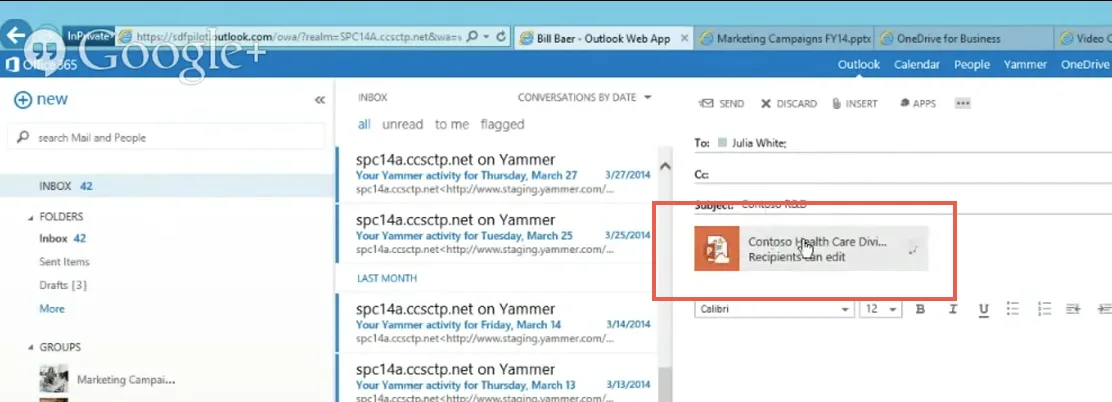Click the circled plus new mail icon
Image resolution: width=1112 pixels, height=402 pixels.
point(23,100)
